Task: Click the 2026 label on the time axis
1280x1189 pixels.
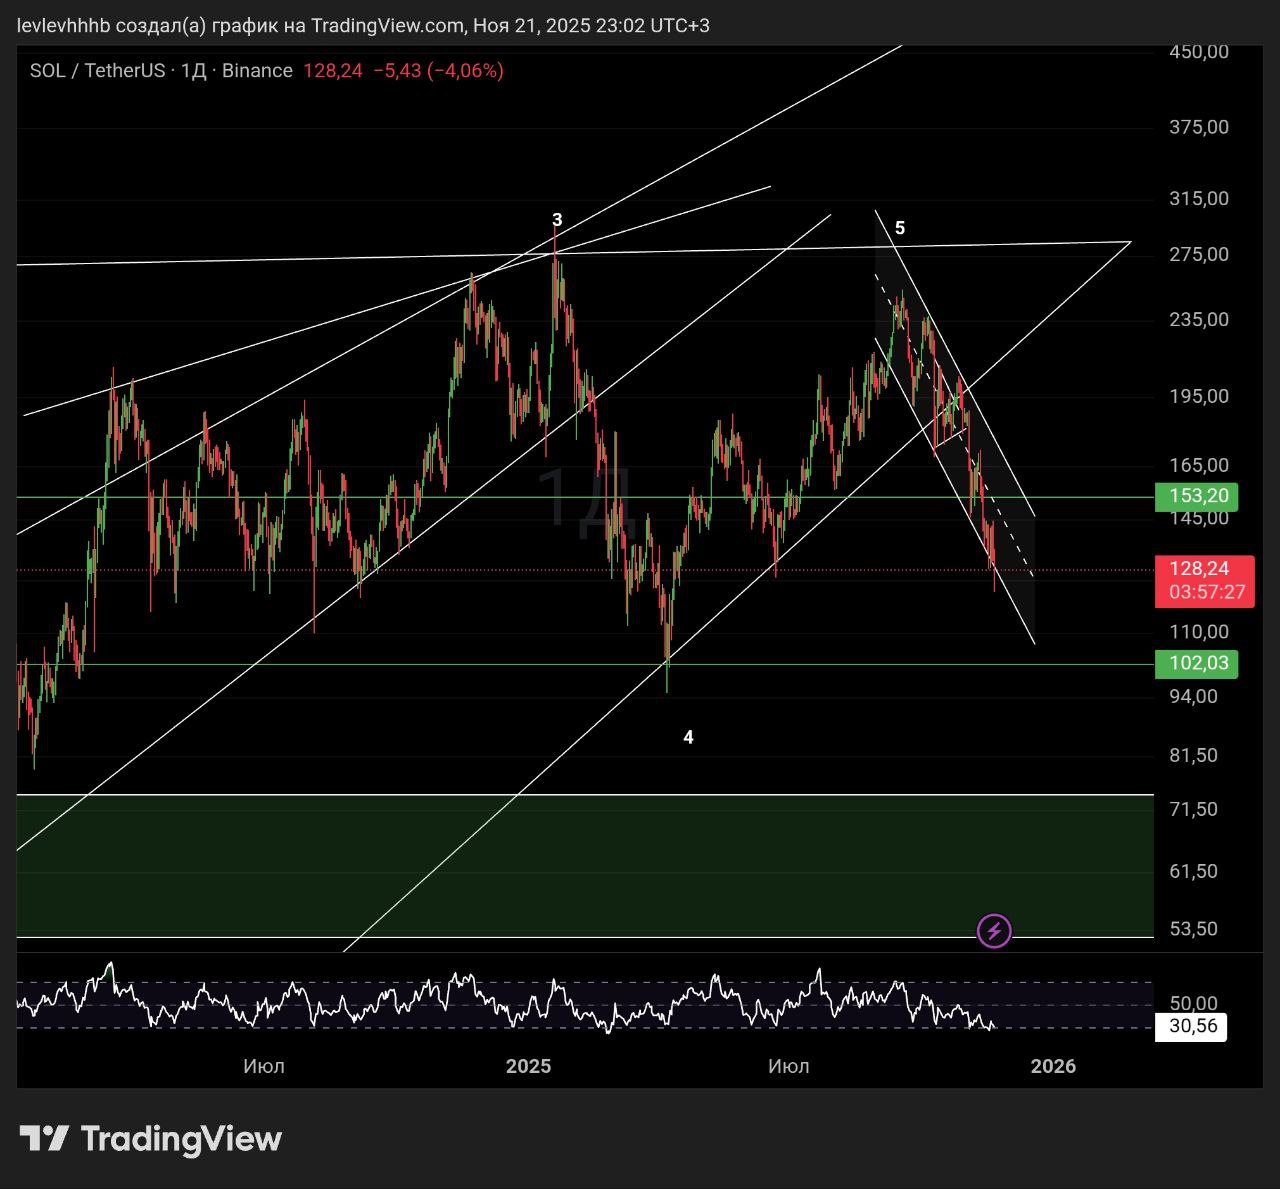Action: click(x=1053, y=1066)
